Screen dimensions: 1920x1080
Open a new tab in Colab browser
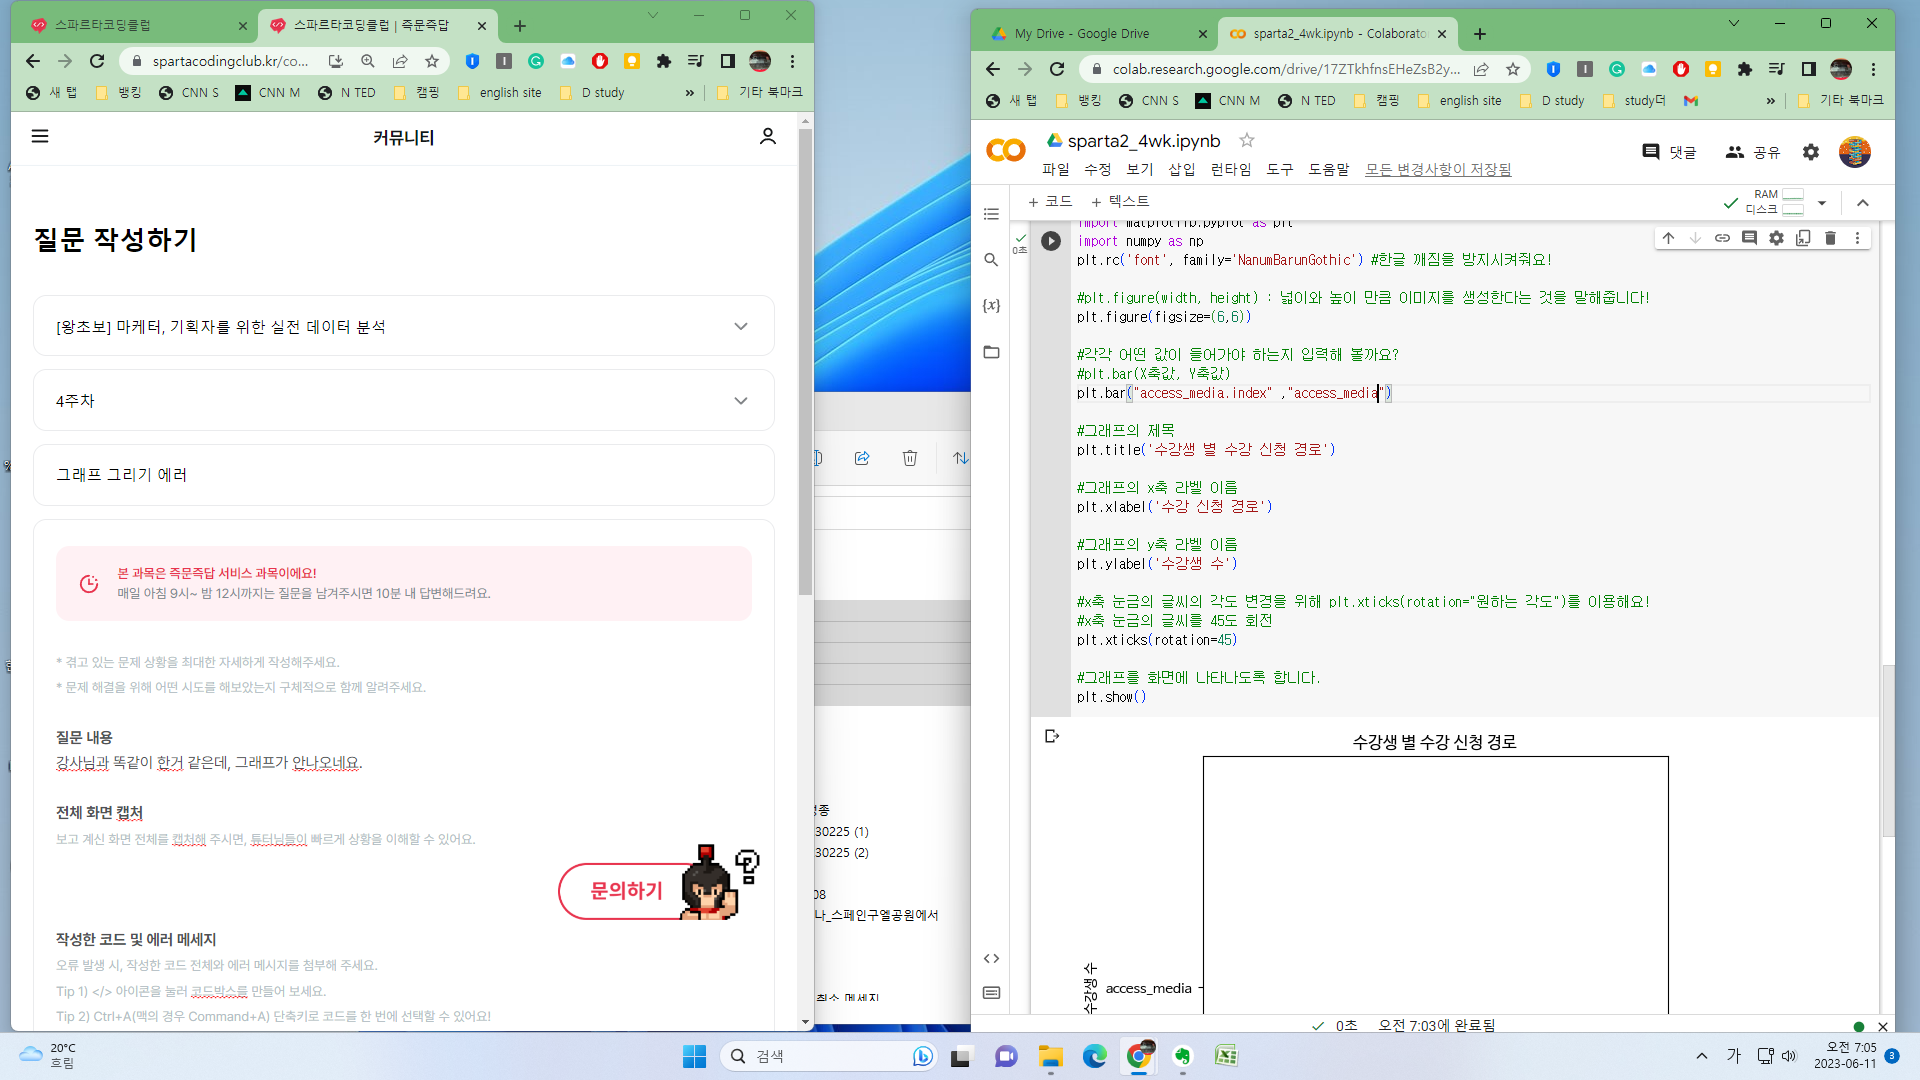point(1480,34)
